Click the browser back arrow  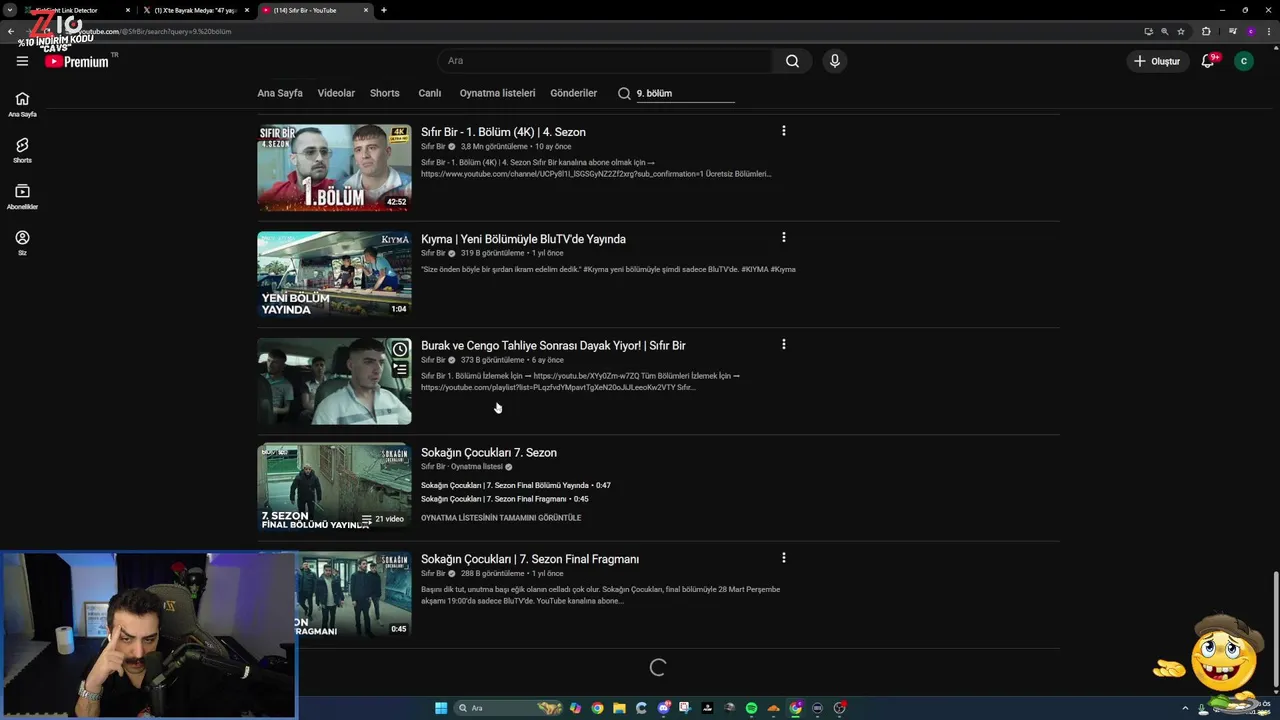coord(11,31)
